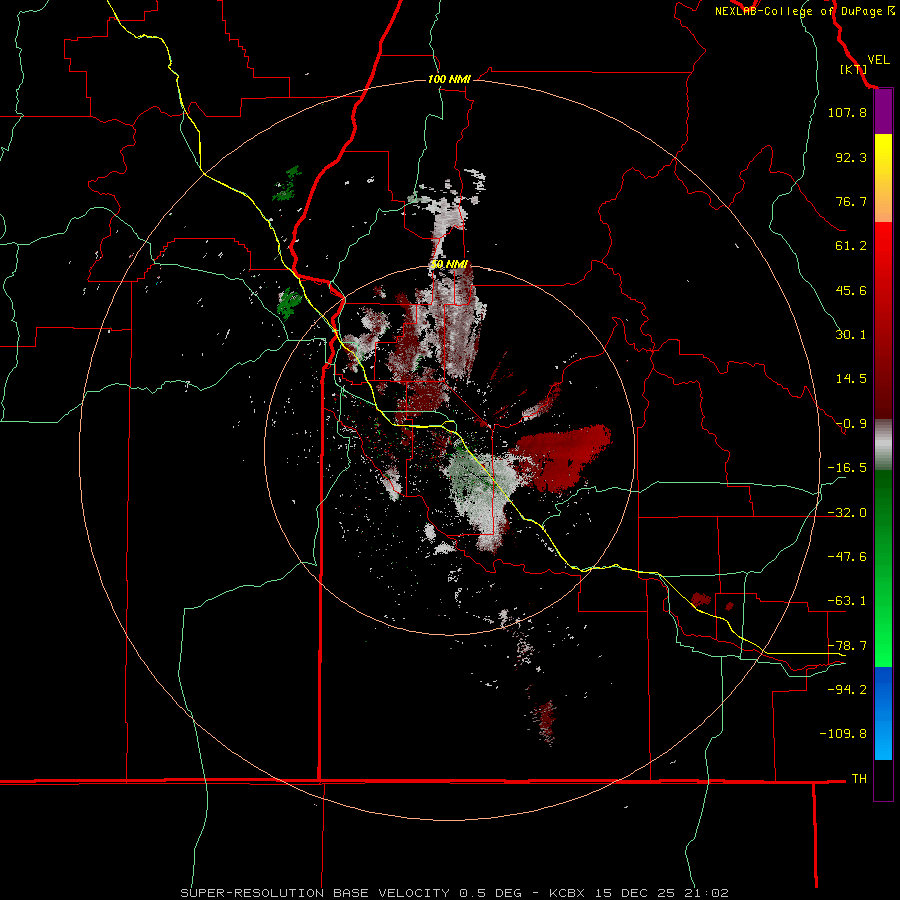Click the 30.1 legend value

(851, 335)
